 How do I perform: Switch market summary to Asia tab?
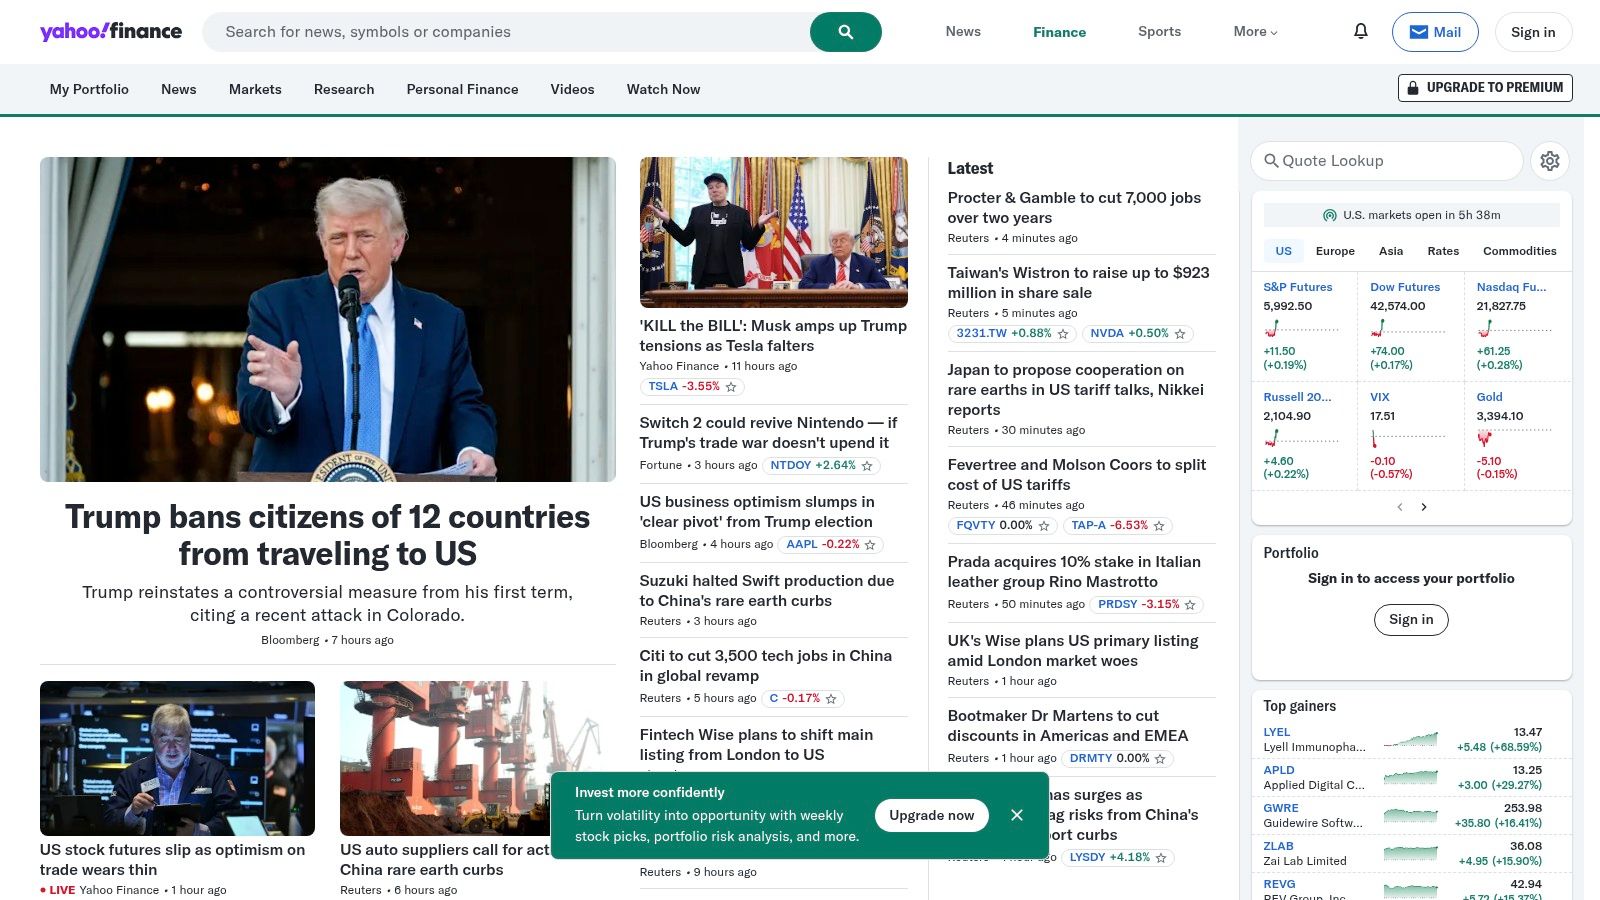1391,251
